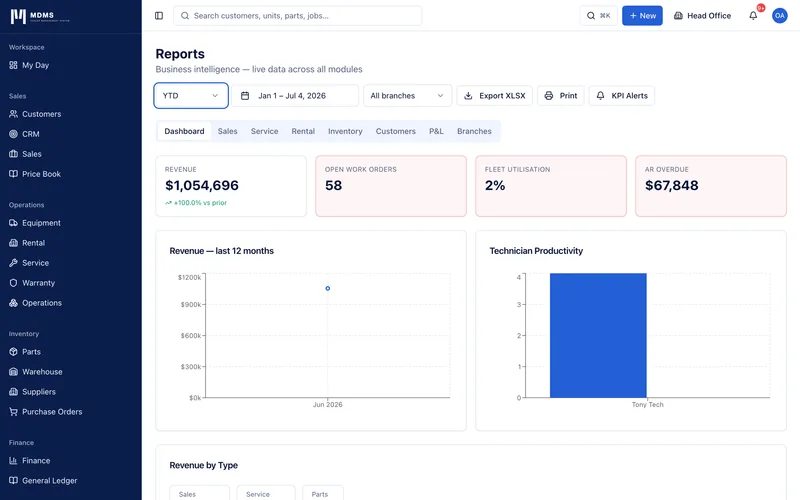Open KPI Alerts
The image size is (800, 500).
click(x=621, y=95)
